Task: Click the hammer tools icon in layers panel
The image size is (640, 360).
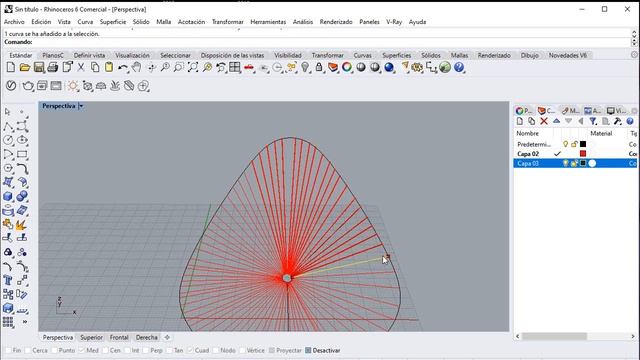Action: click(x=618, y=121)
